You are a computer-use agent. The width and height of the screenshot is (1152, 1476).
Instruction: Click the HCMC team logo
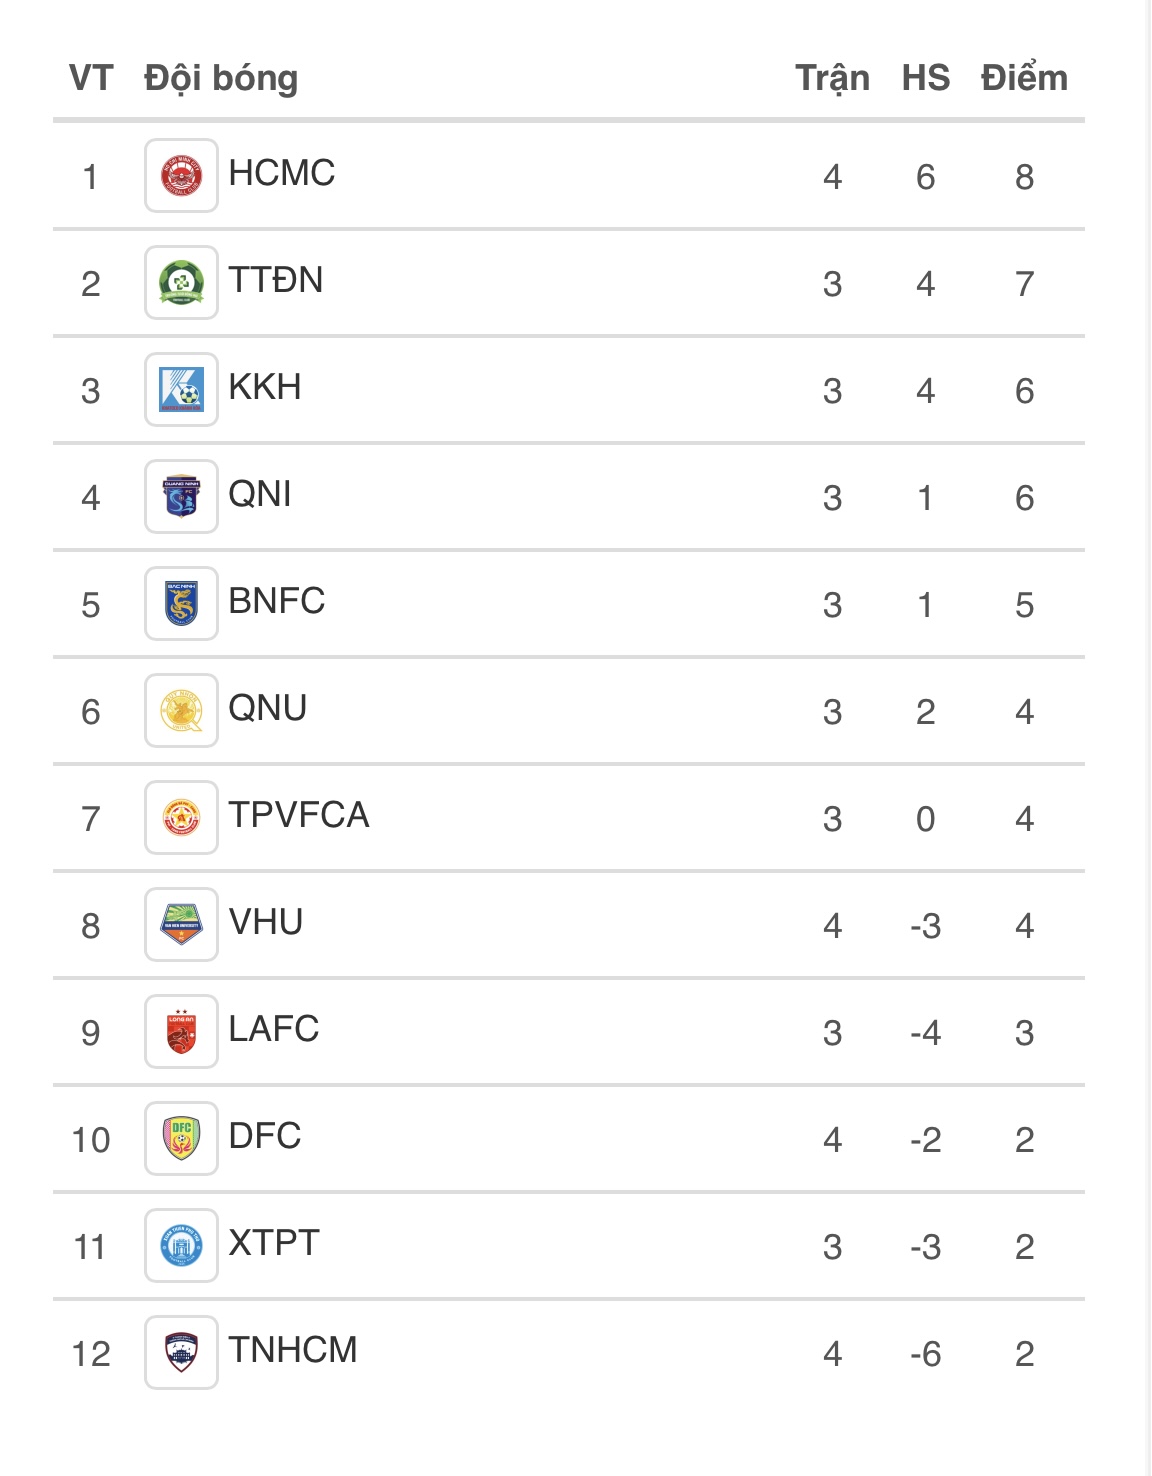[x=181, y=176]
